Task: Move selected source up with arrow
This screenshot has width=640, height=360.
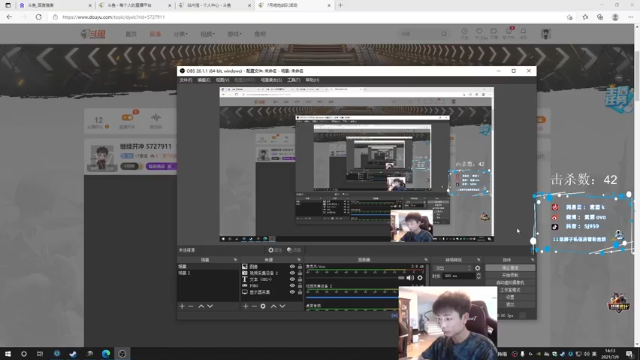Action: coord(273,306)
